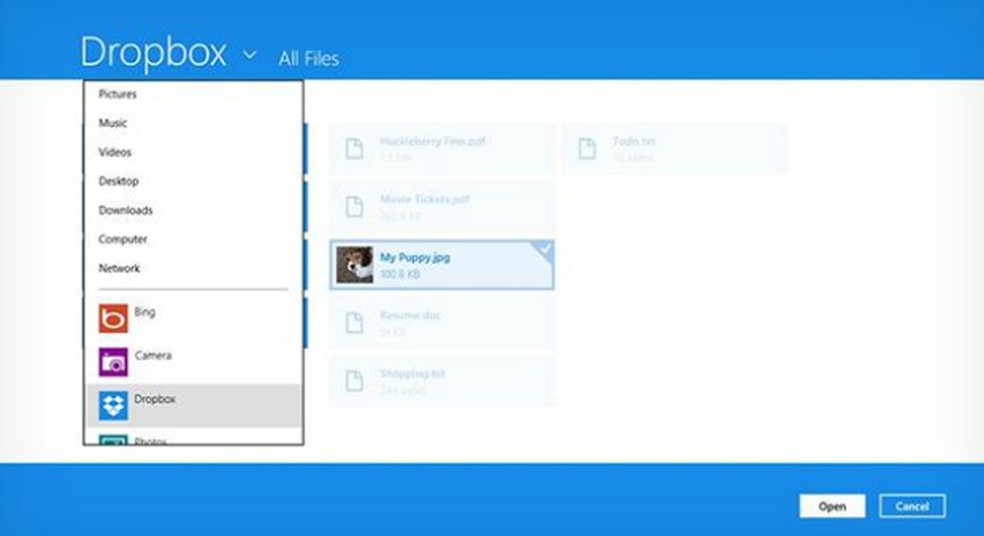984x536 pixels.
Task: Select Pictures from location menu
Action: tap(117, 94)
